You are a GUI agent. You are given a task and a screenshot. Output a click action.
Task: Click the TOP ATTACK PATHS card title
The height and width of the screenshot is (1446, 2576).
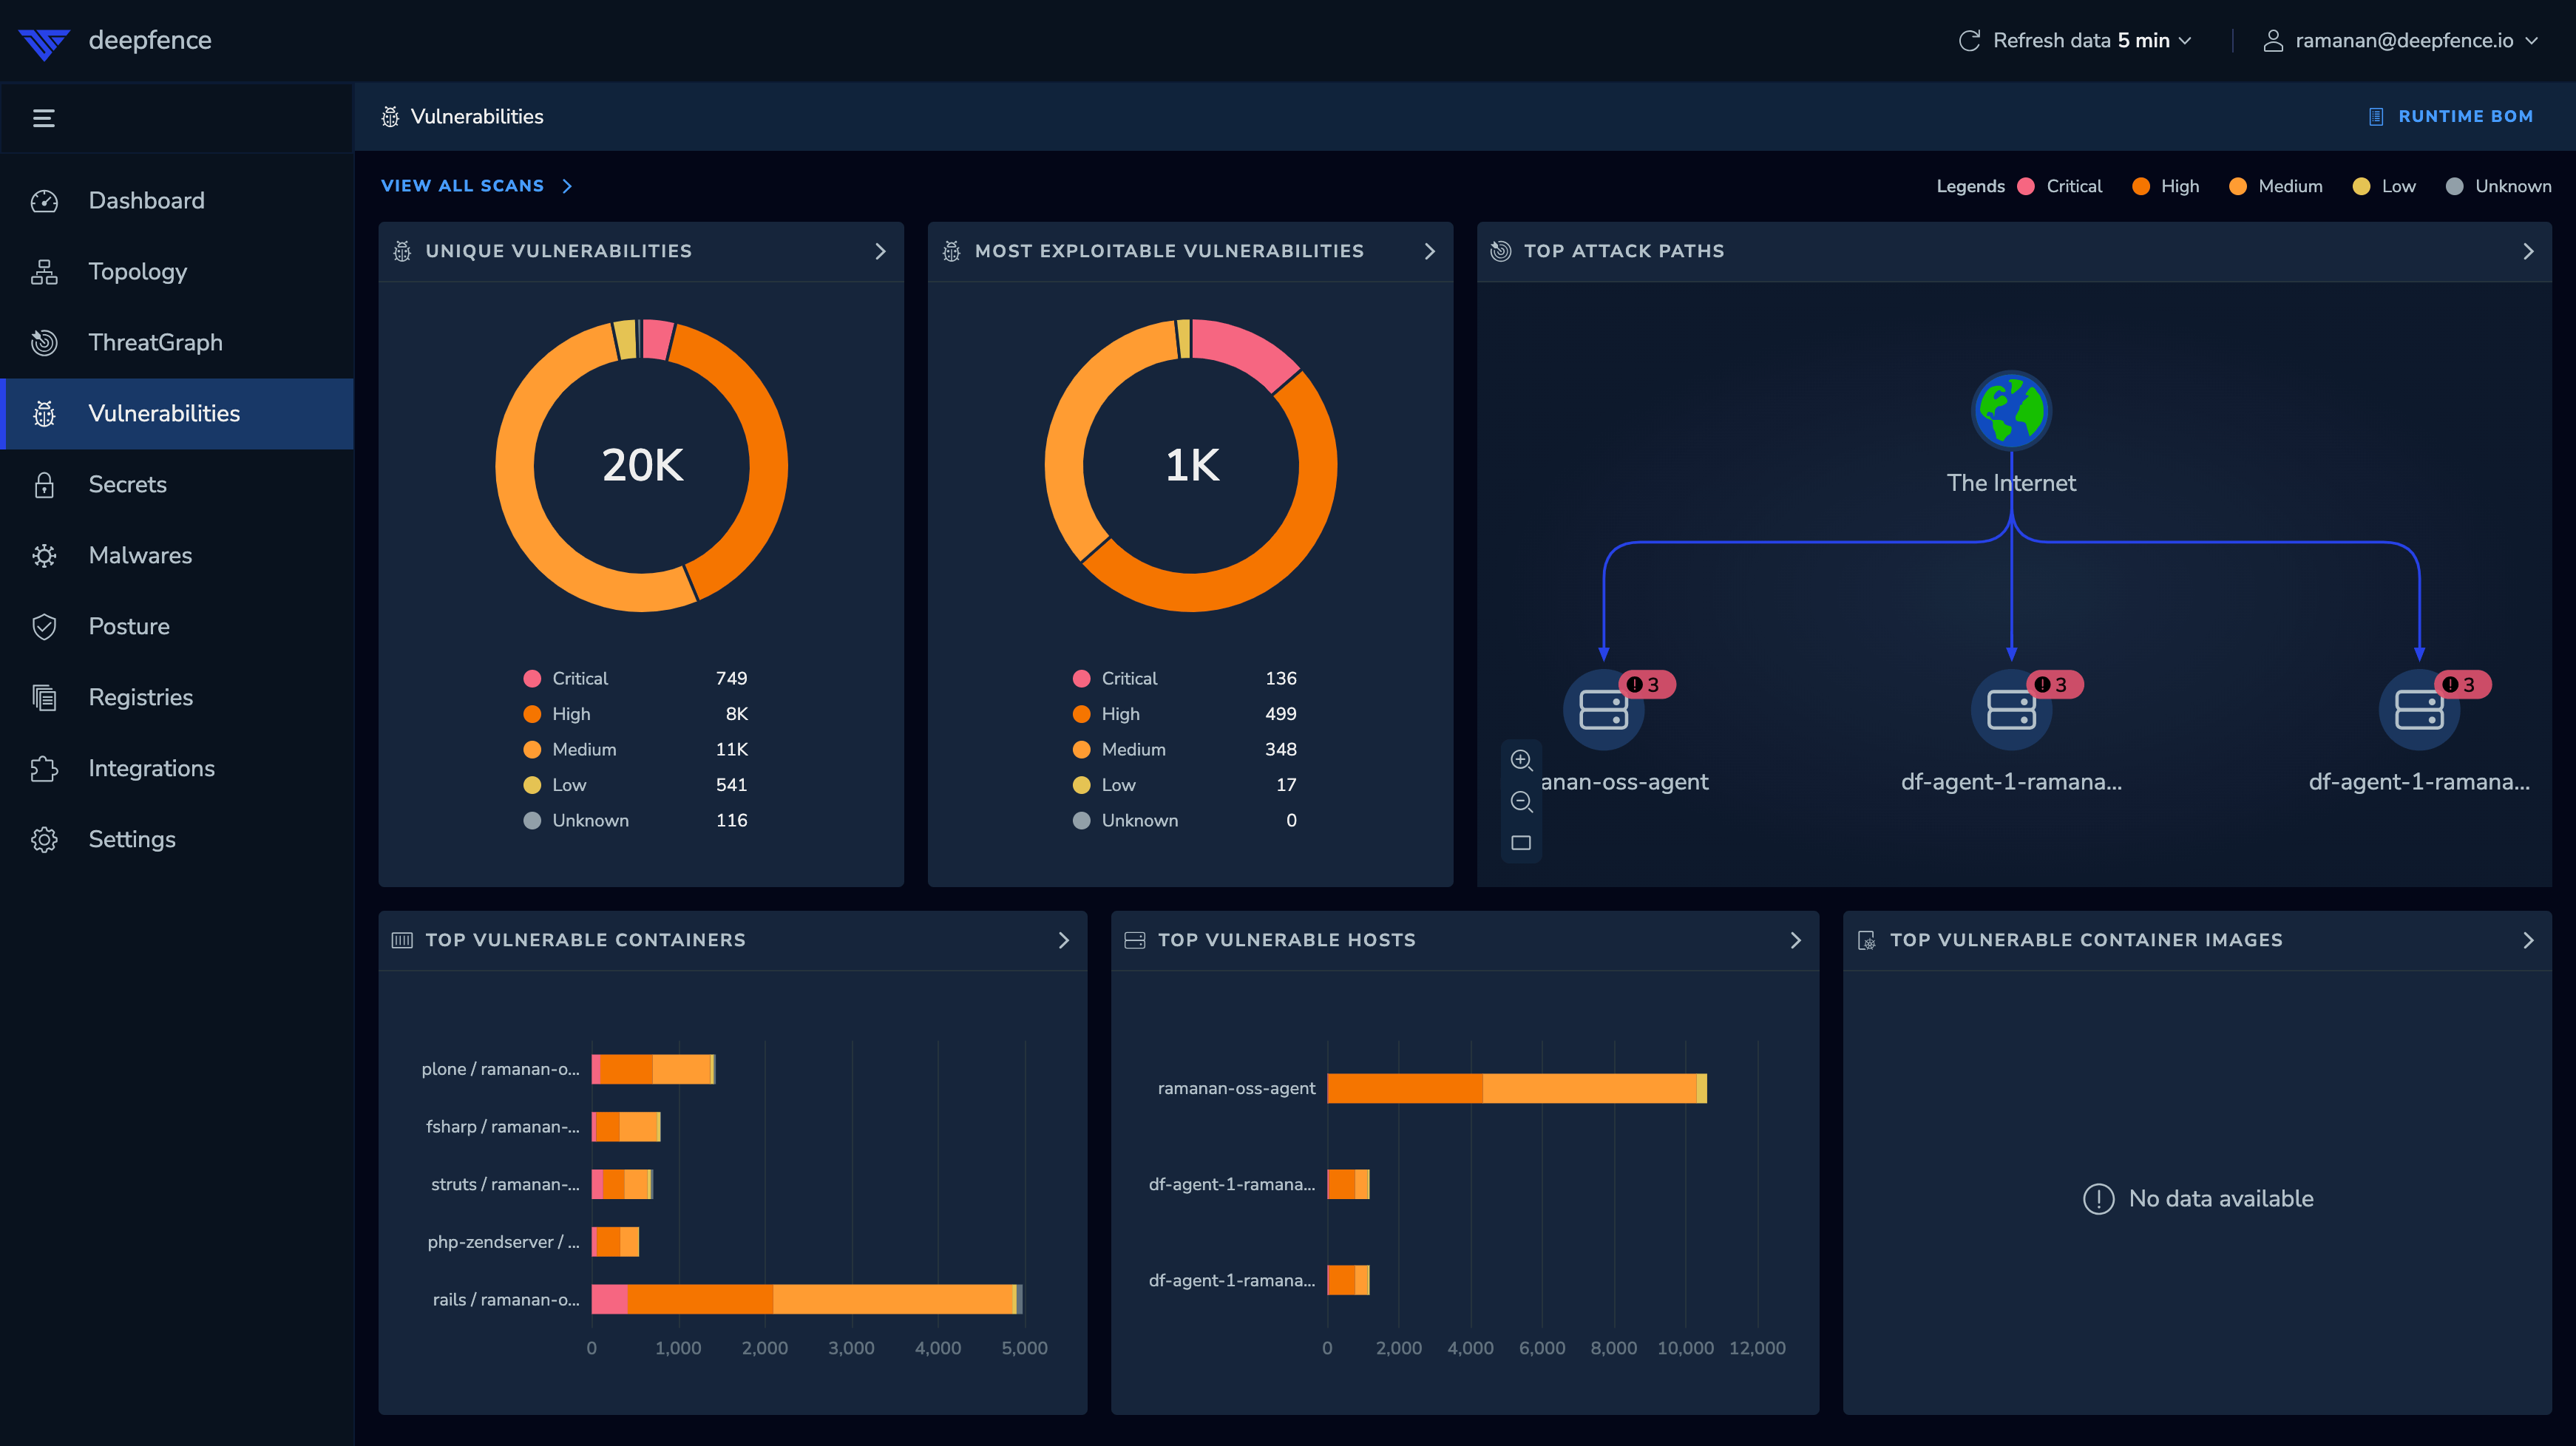pos(1624,251)
